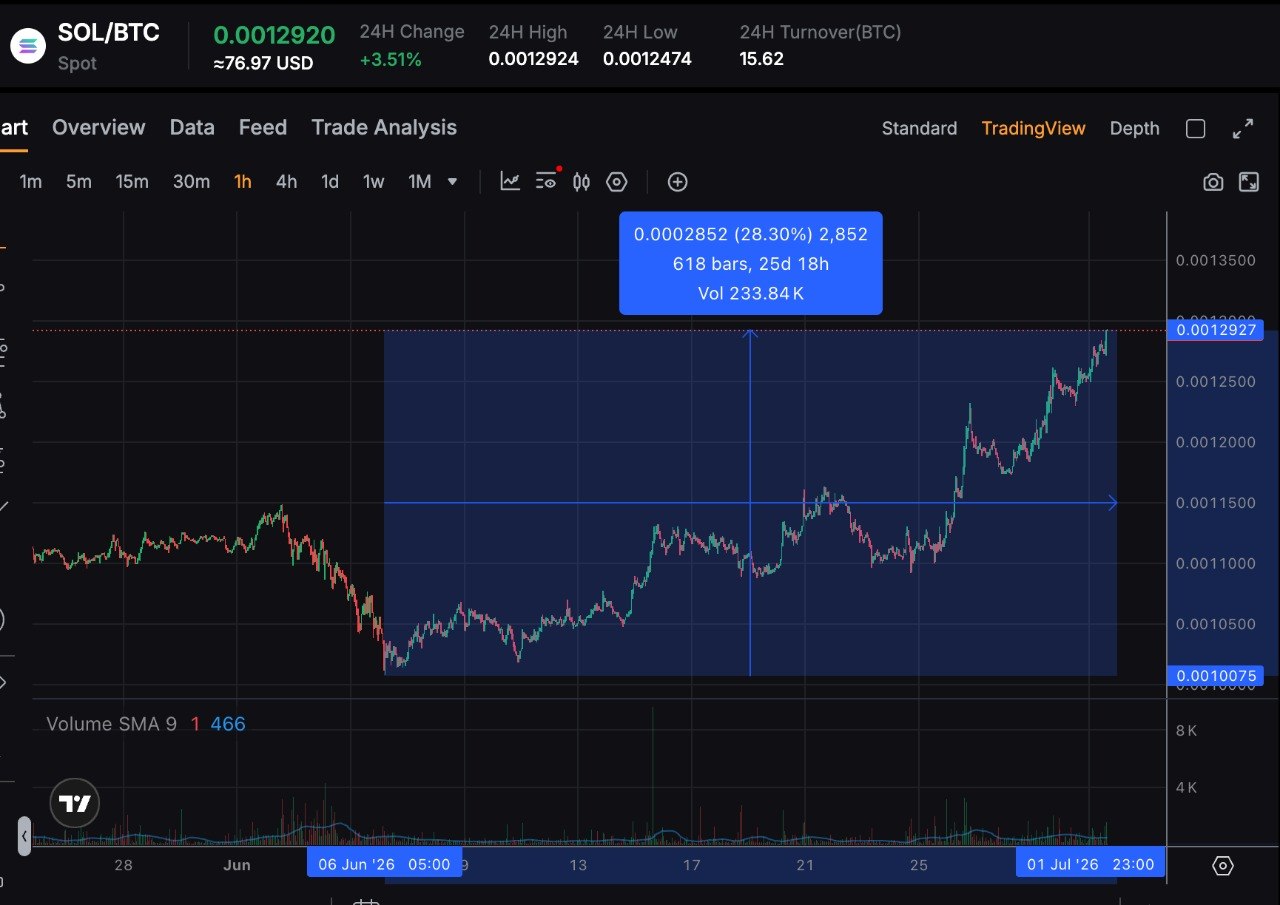This screenshot has width=1280, height=905.
Task: Open the hexagon settings icon on time axis
Action: pos(1222,865)
